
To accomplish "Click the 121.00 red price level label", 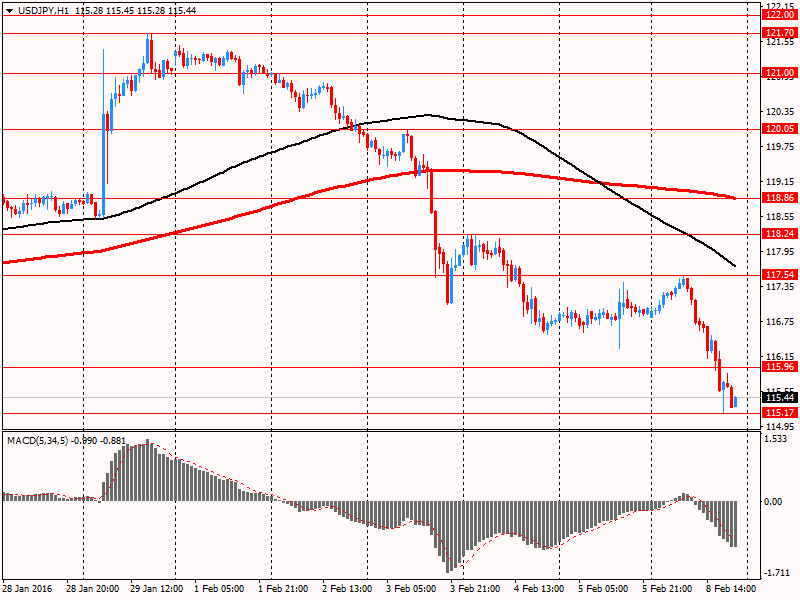I will click(780, 73).
